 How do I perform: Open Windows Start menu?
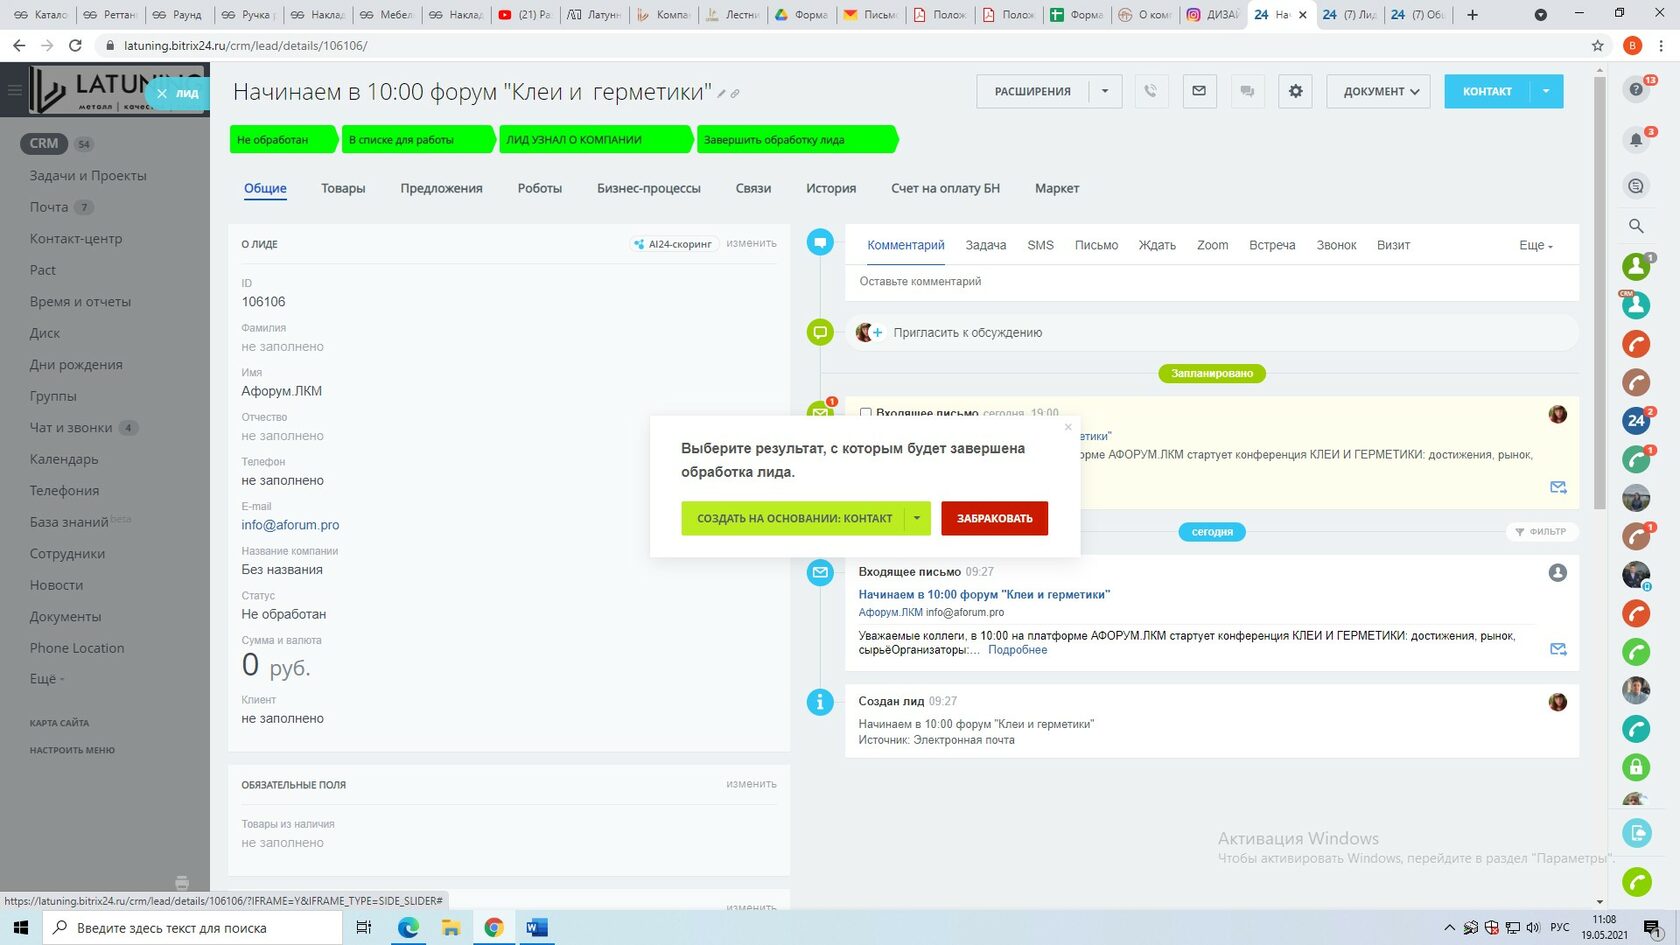[x=20, y=928]
